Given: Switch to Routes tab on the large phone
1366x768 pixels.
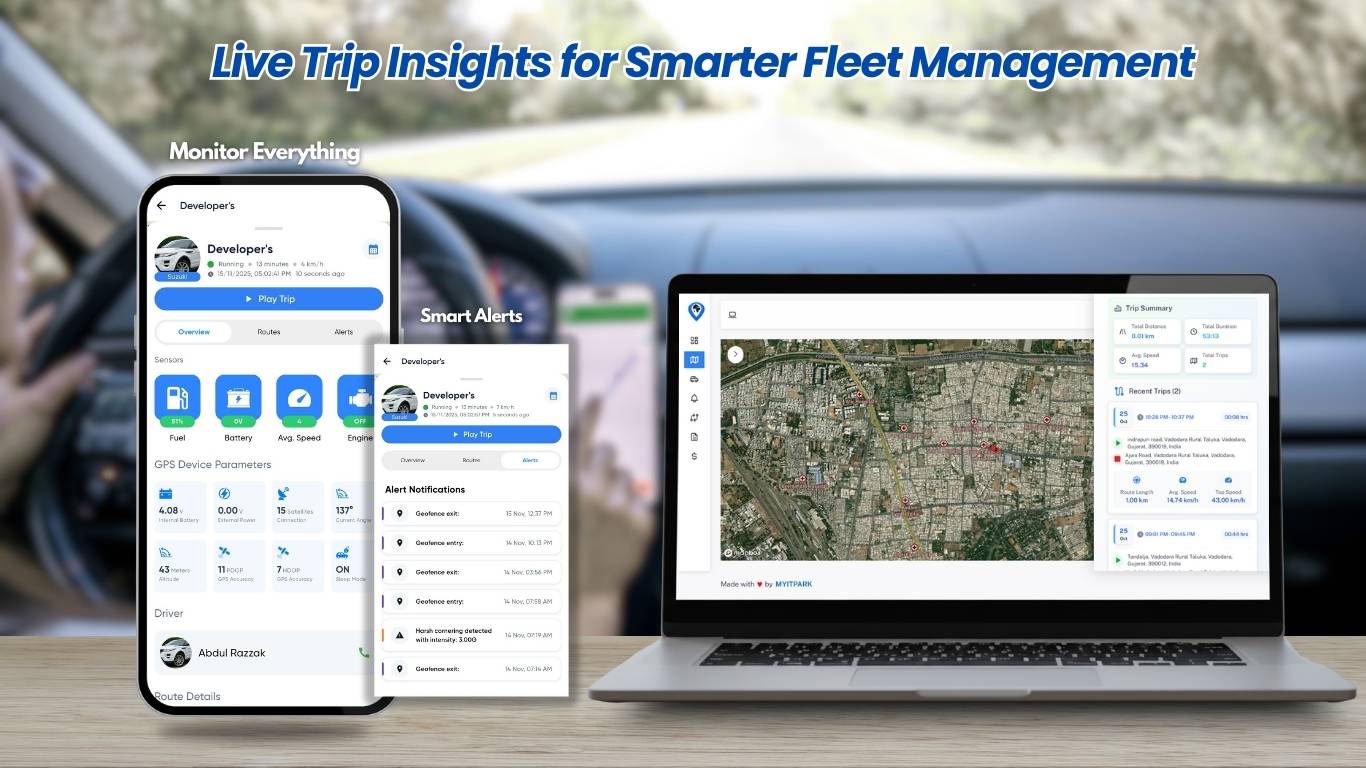Looking at the screenshot, I should tap(269, 332).
